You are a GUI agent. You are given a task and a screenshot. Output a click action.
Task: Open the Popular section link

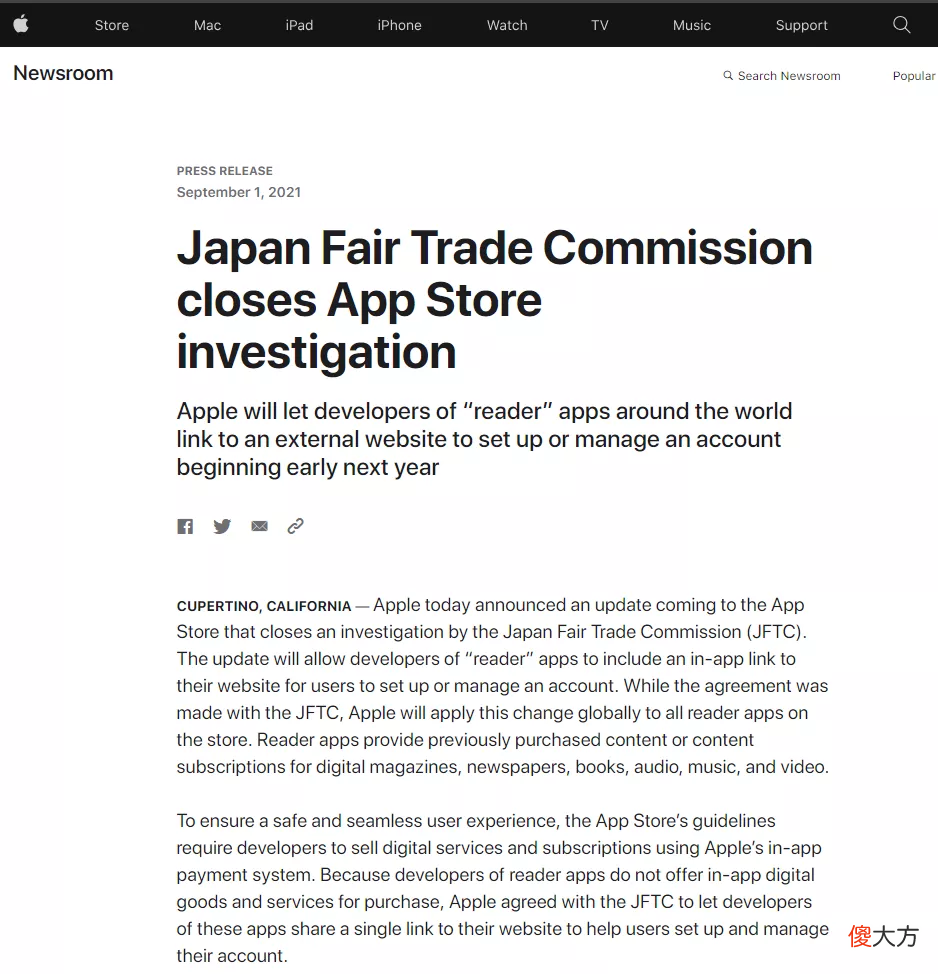click(914, 76)
